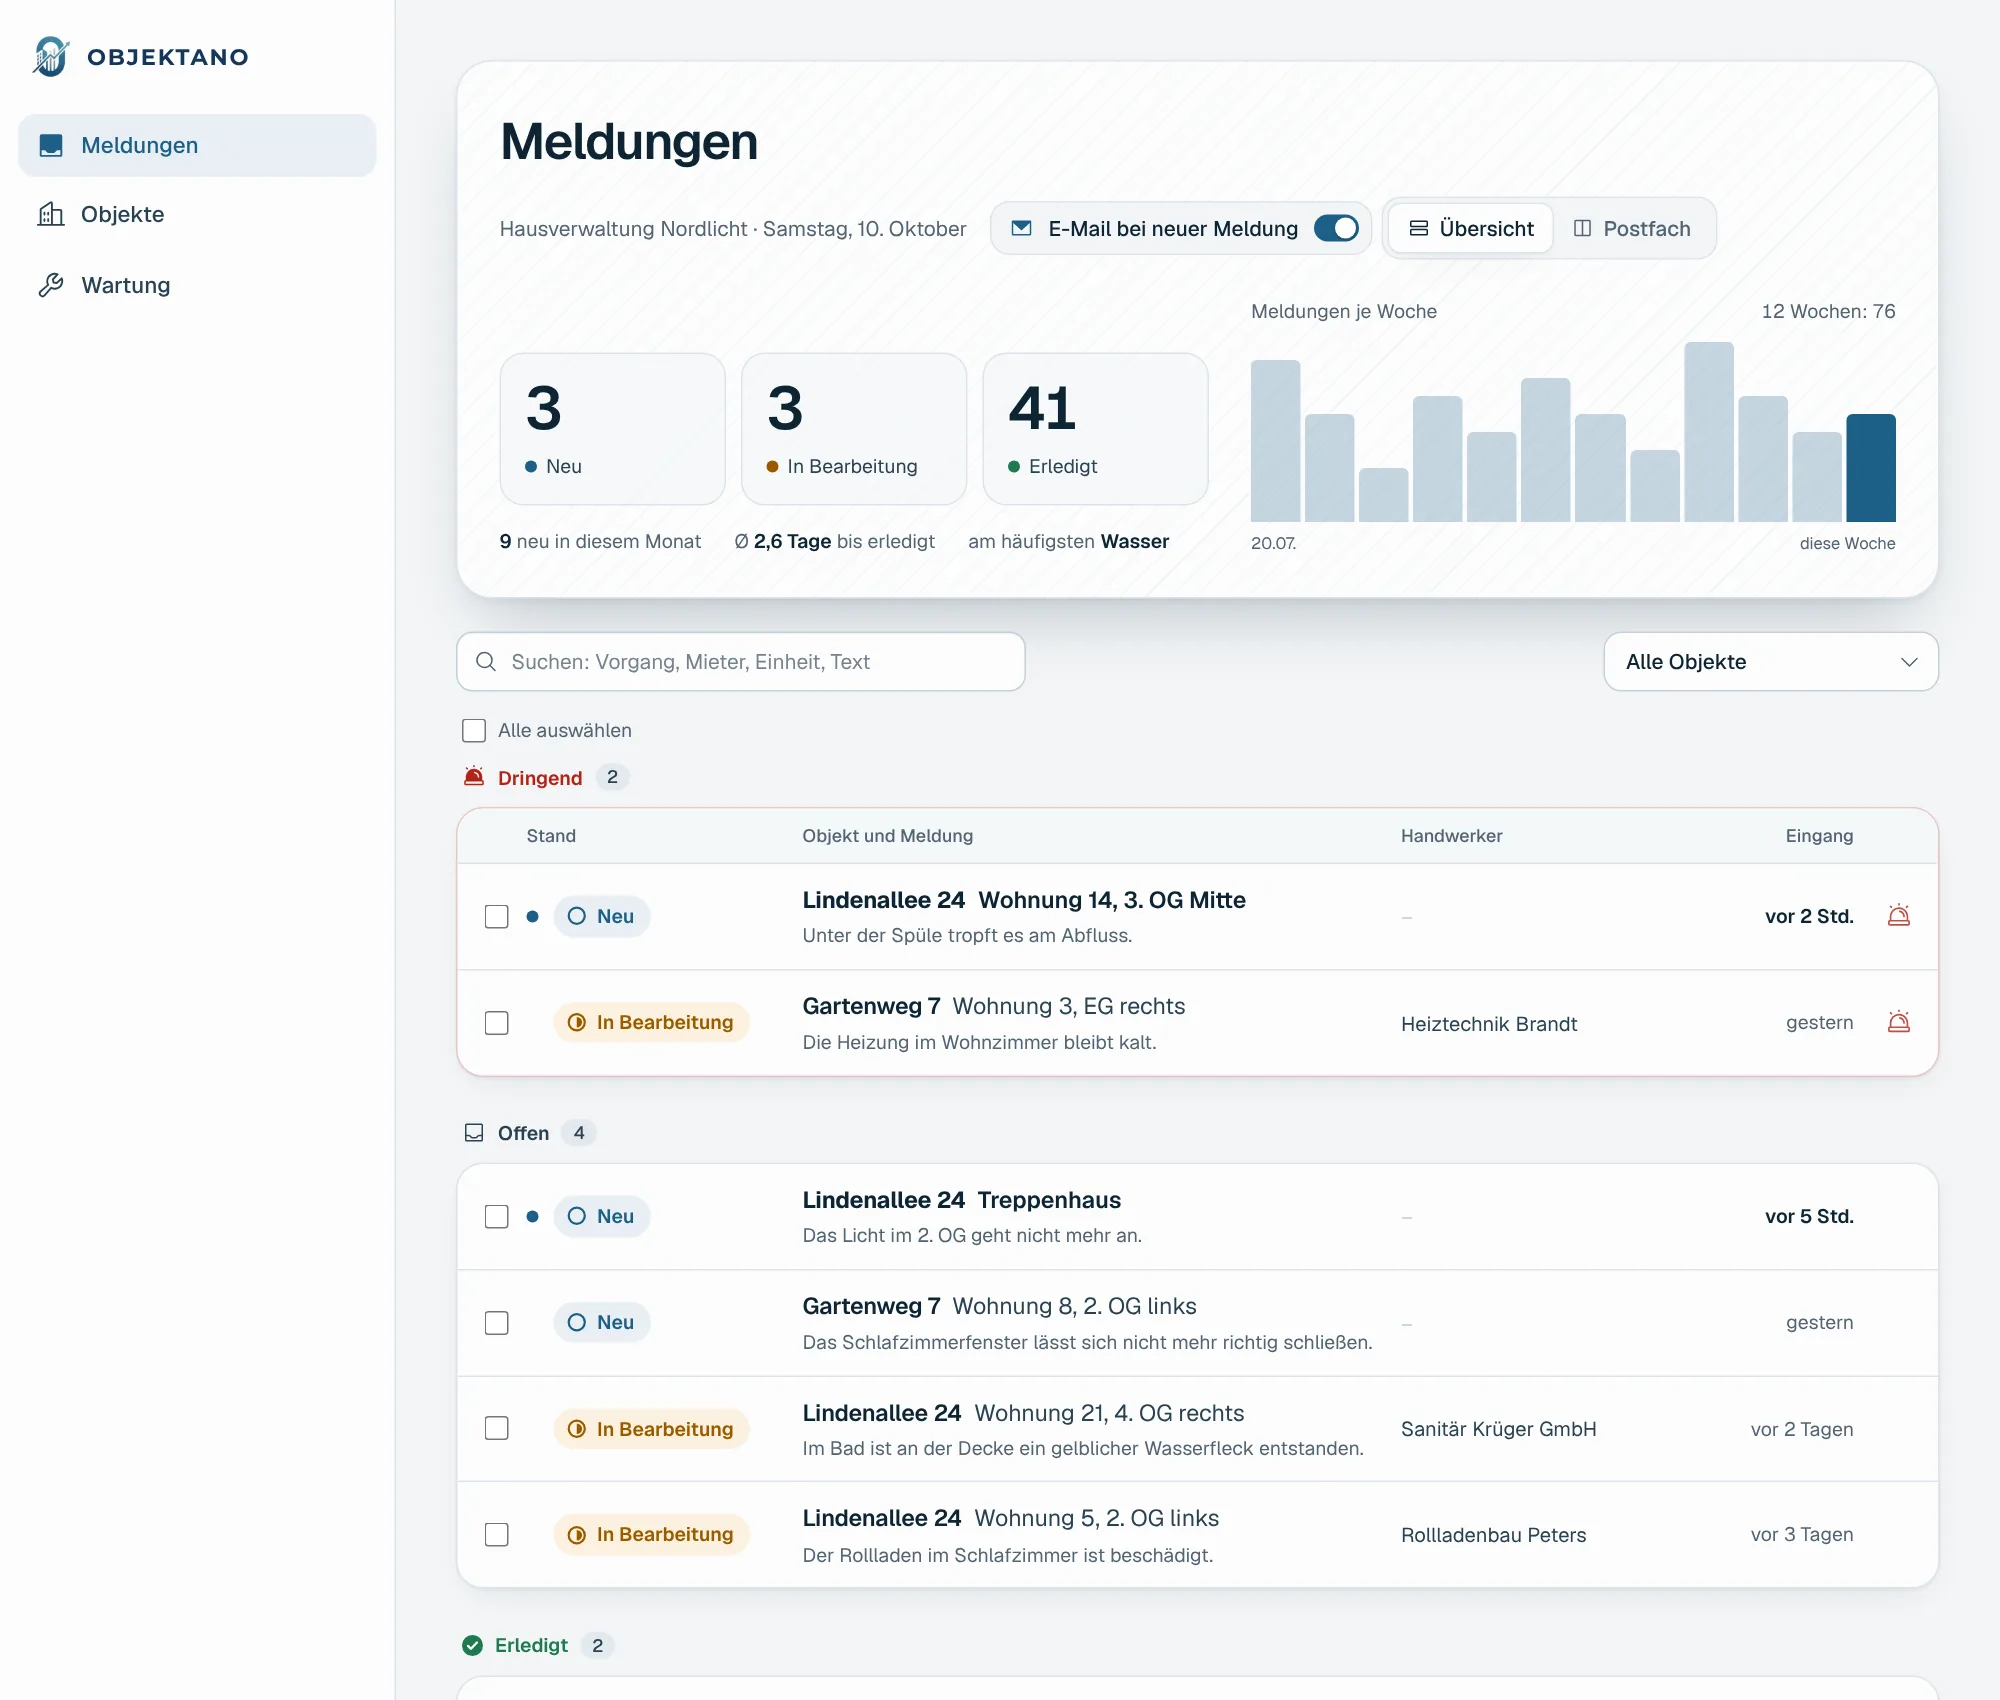Click the magnifier icon in search box
Screen dimensions: 2000x1700
(x=486, y=662)
